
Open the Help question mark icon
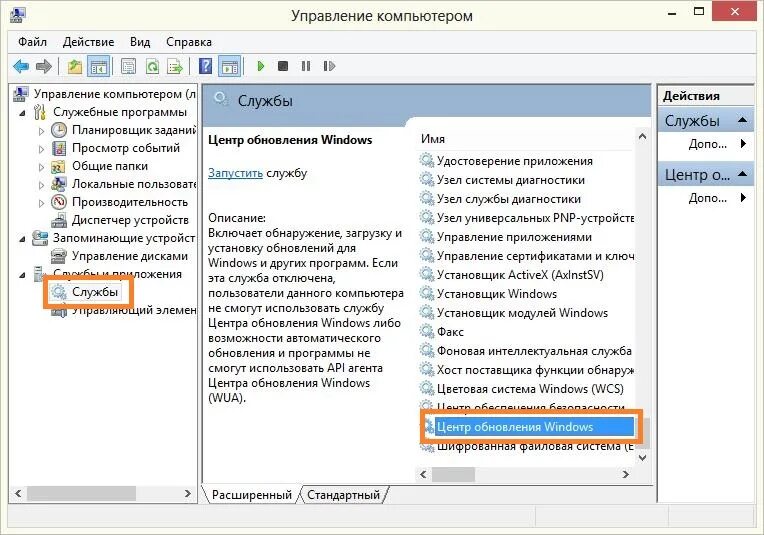[206, 66]
